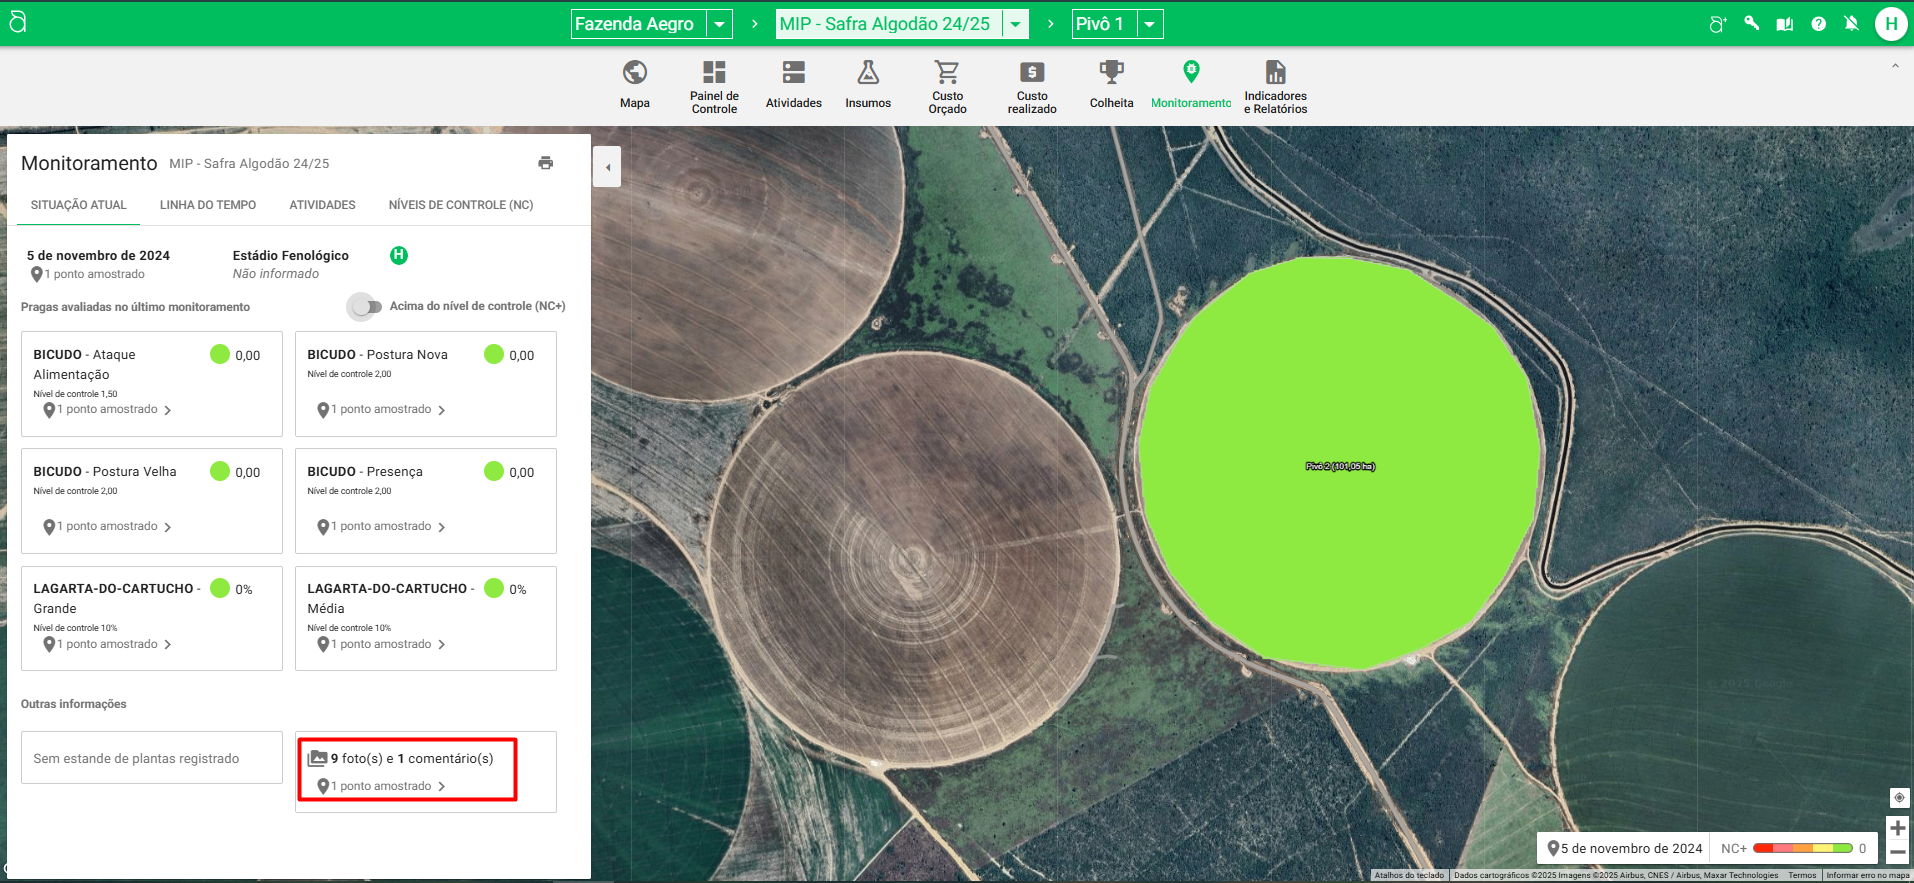Open the Pivô 1 dropdown arrow
Screen dimensions: 1914x883
1150,24
